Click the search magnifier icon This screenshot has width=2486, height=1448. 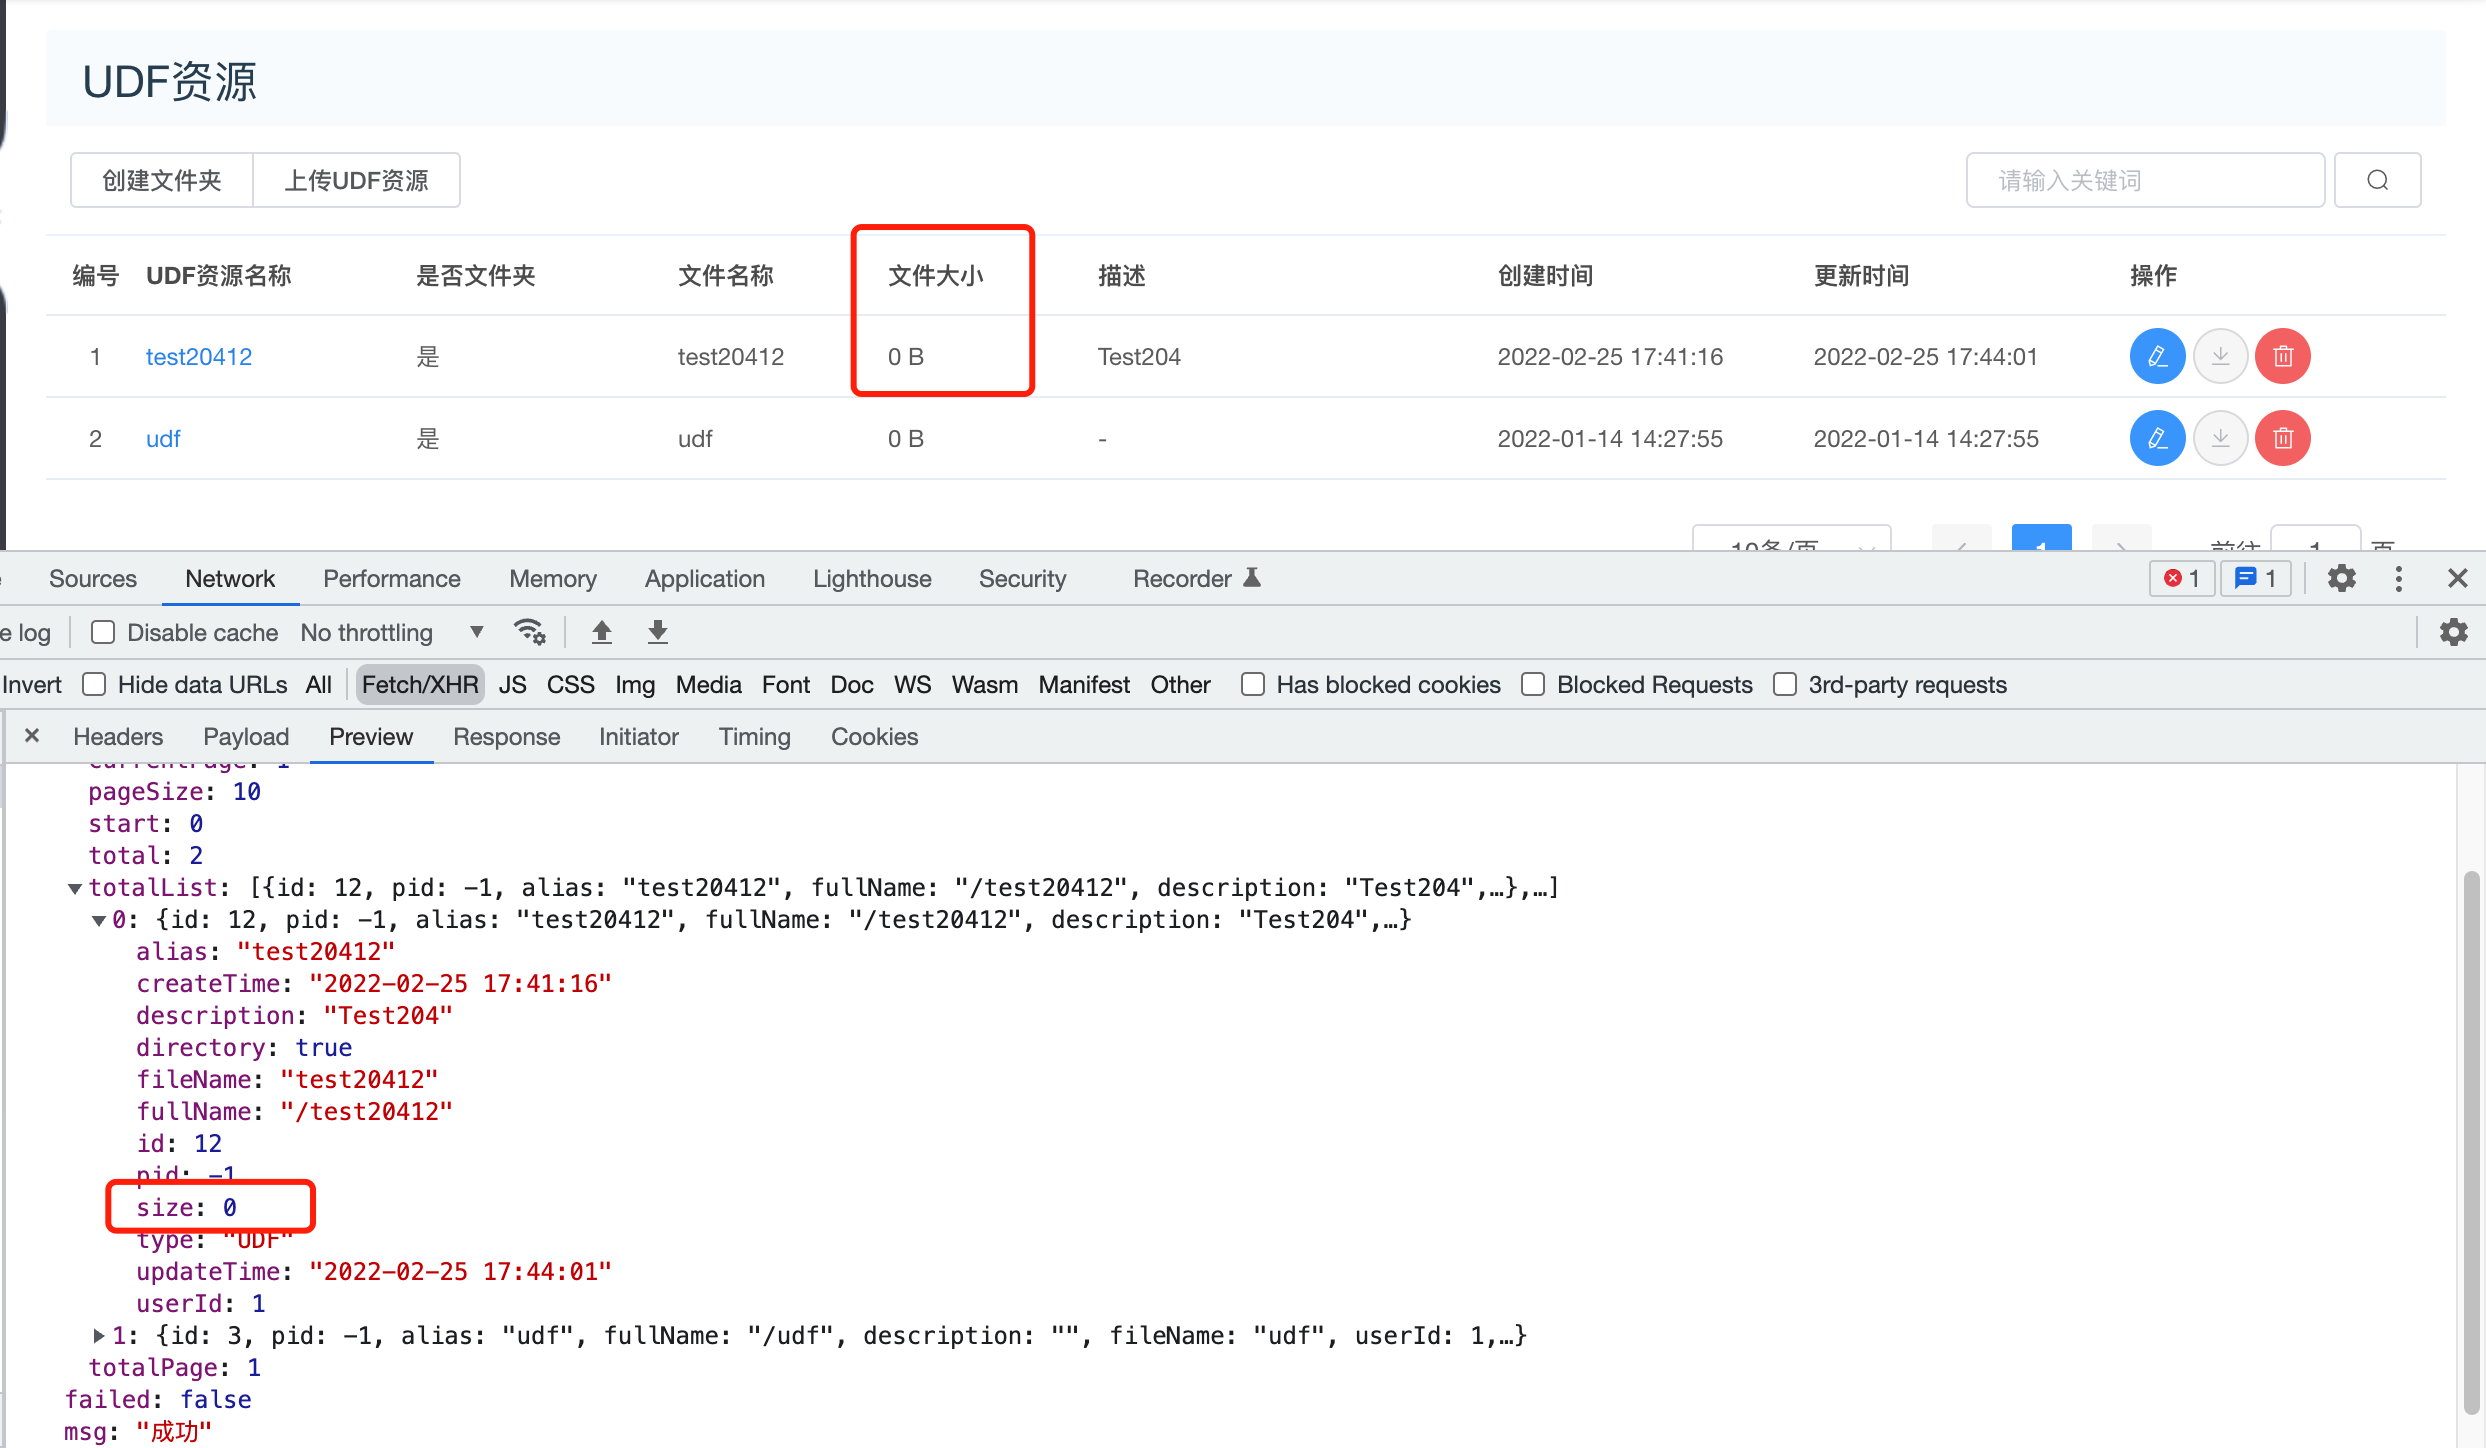(x=2377, y=180)
